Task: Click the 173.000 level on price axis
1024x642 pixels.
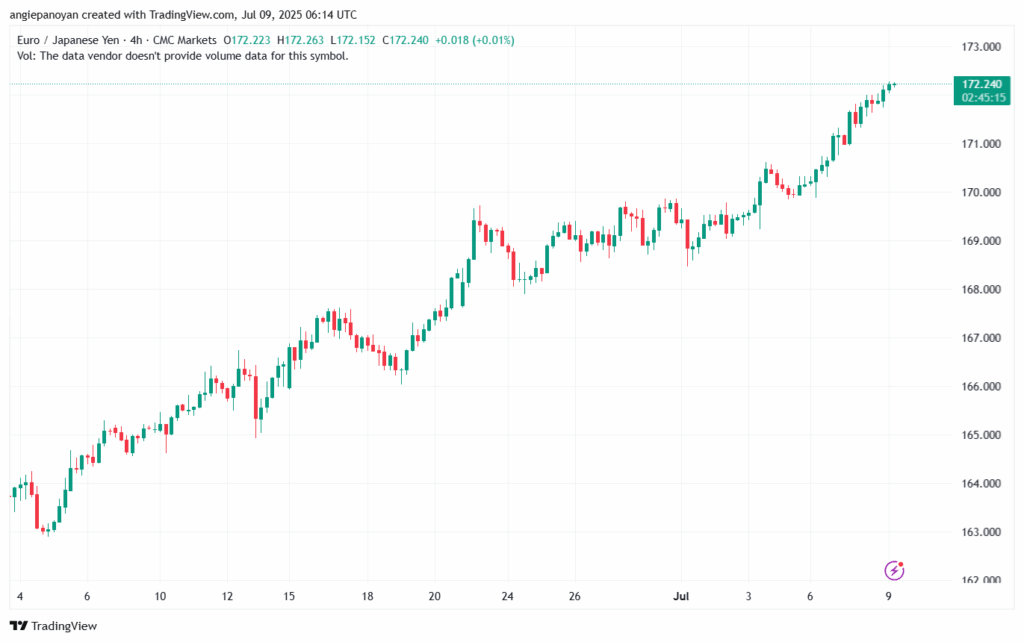Action: pos(978,47)
